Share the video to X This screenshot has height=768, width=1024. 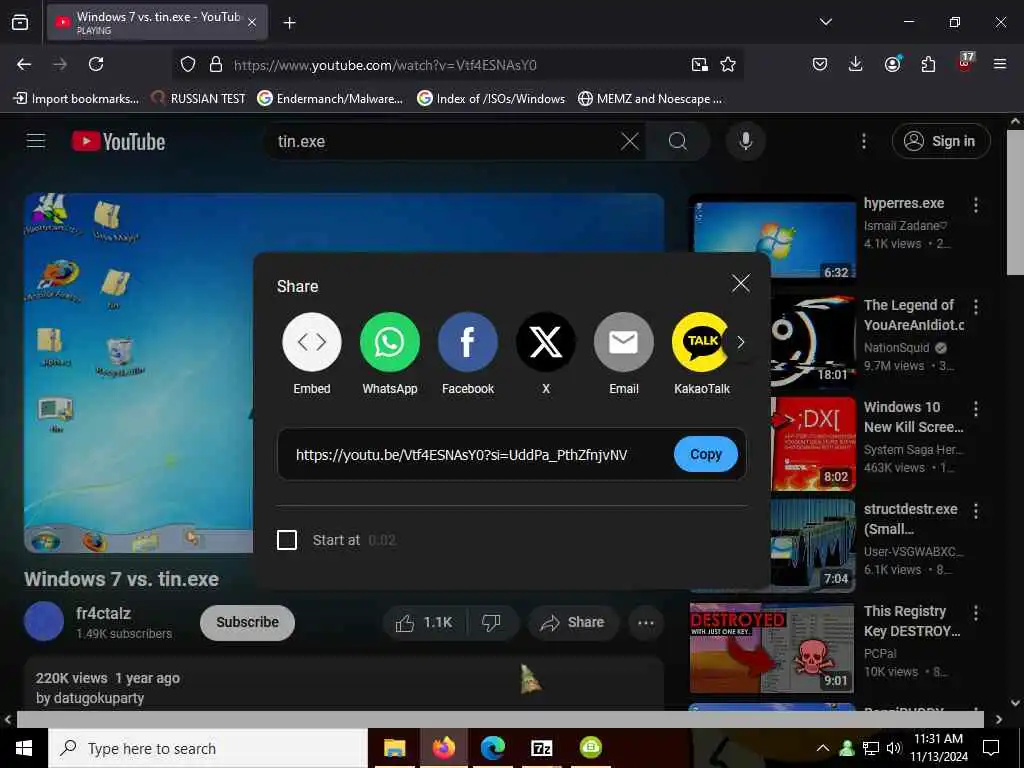point(546,342)
